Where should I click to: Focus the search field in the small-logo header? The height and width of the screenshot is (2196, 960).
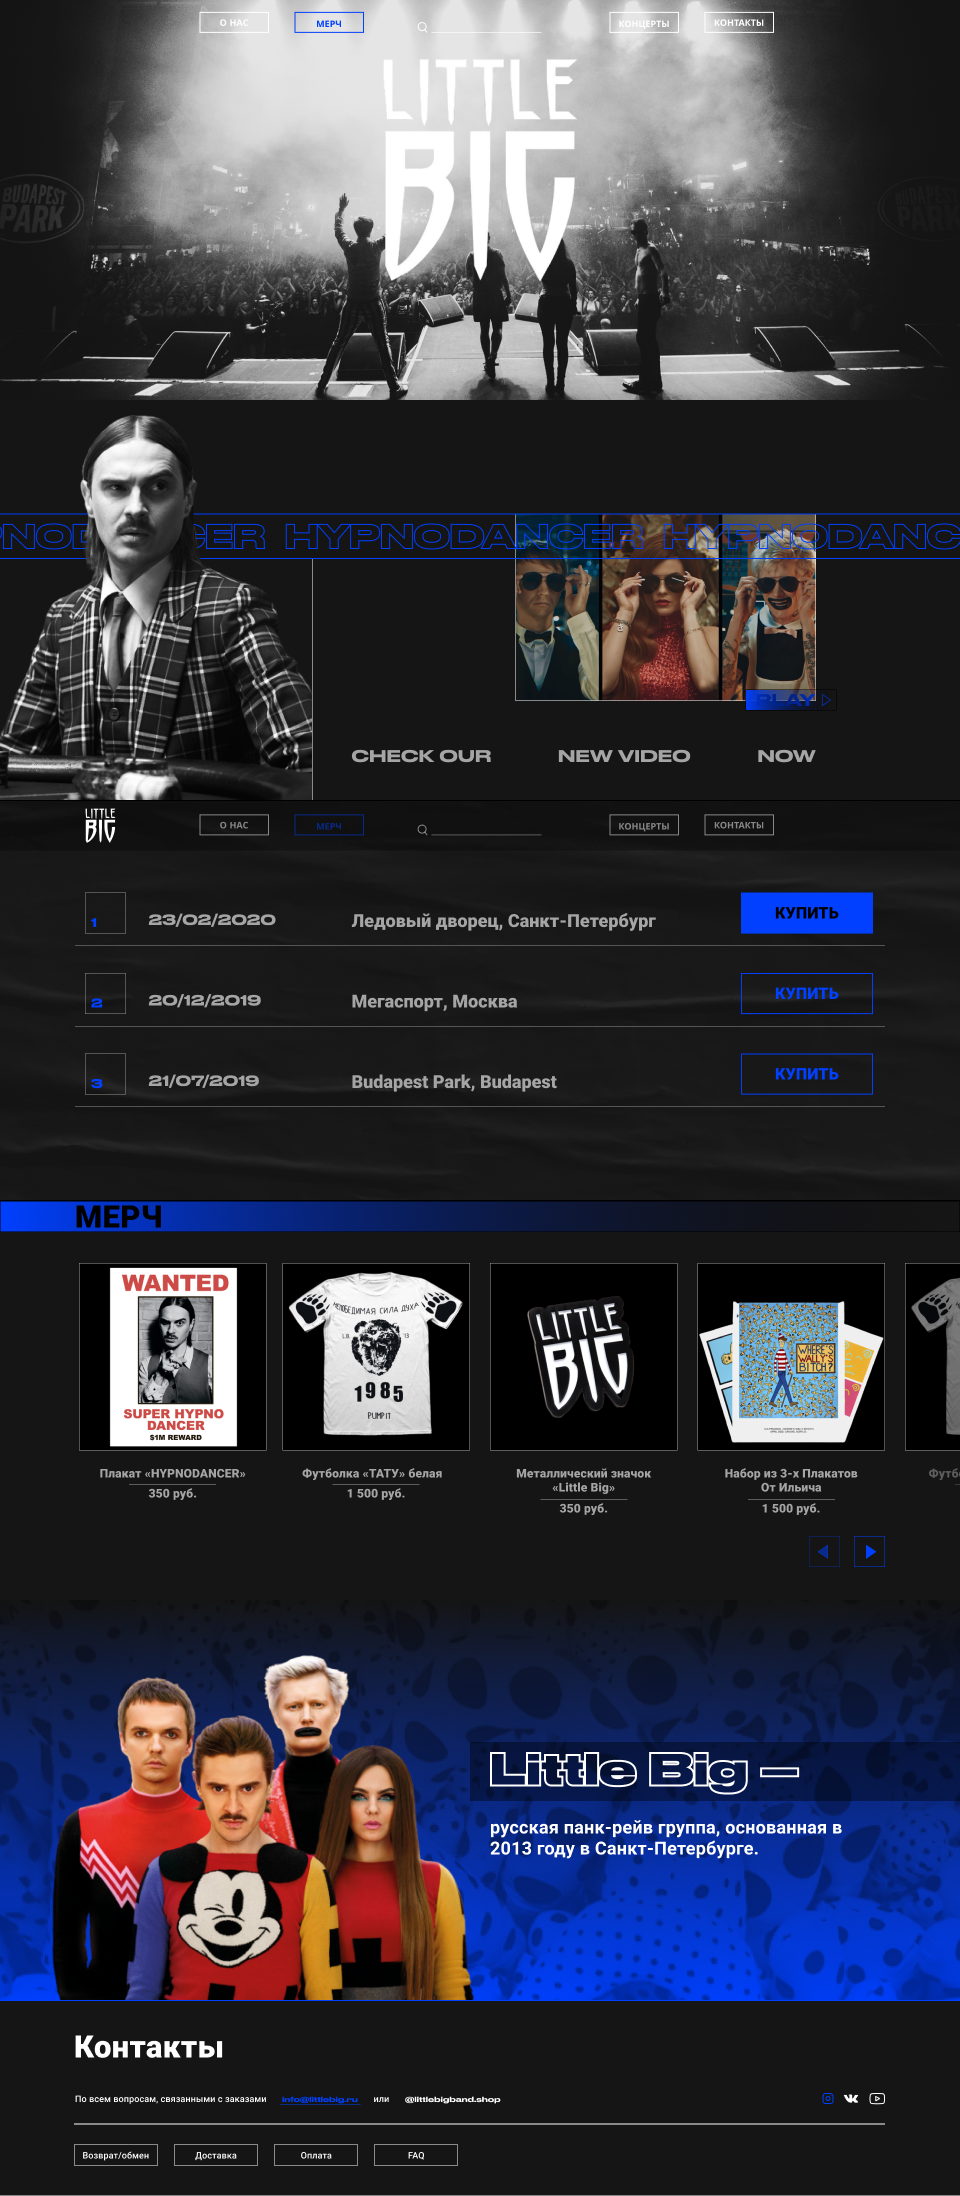486,829
